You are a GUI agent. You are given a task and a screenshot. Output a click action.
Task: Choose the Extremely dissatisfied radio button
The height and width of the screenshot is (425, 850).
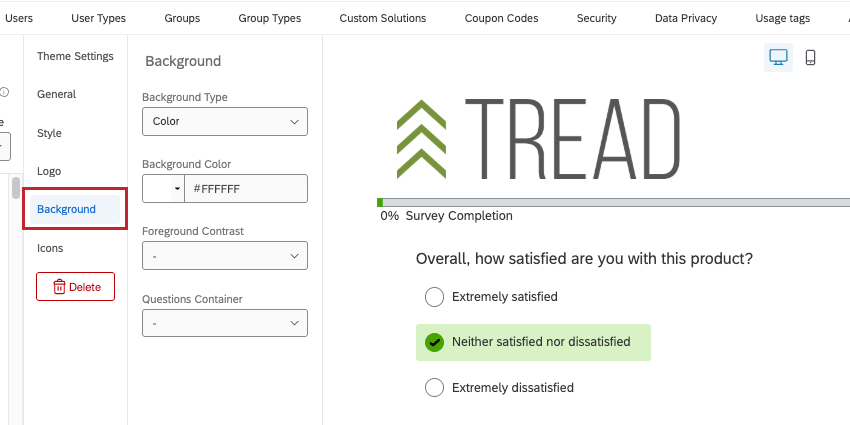(x=434, y=387)
